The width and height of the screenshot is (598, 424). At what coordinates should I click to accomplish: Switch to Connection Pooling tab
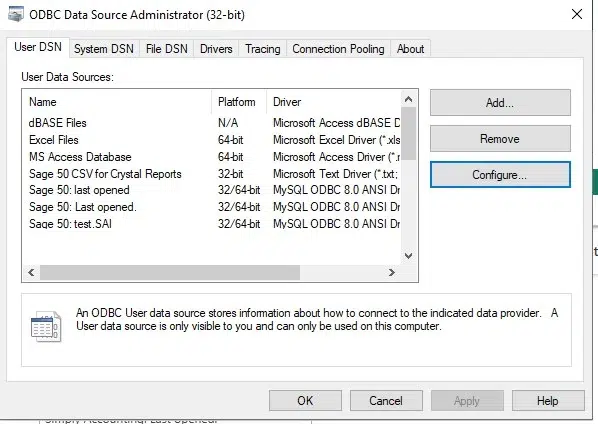click(x=338, y=49)
